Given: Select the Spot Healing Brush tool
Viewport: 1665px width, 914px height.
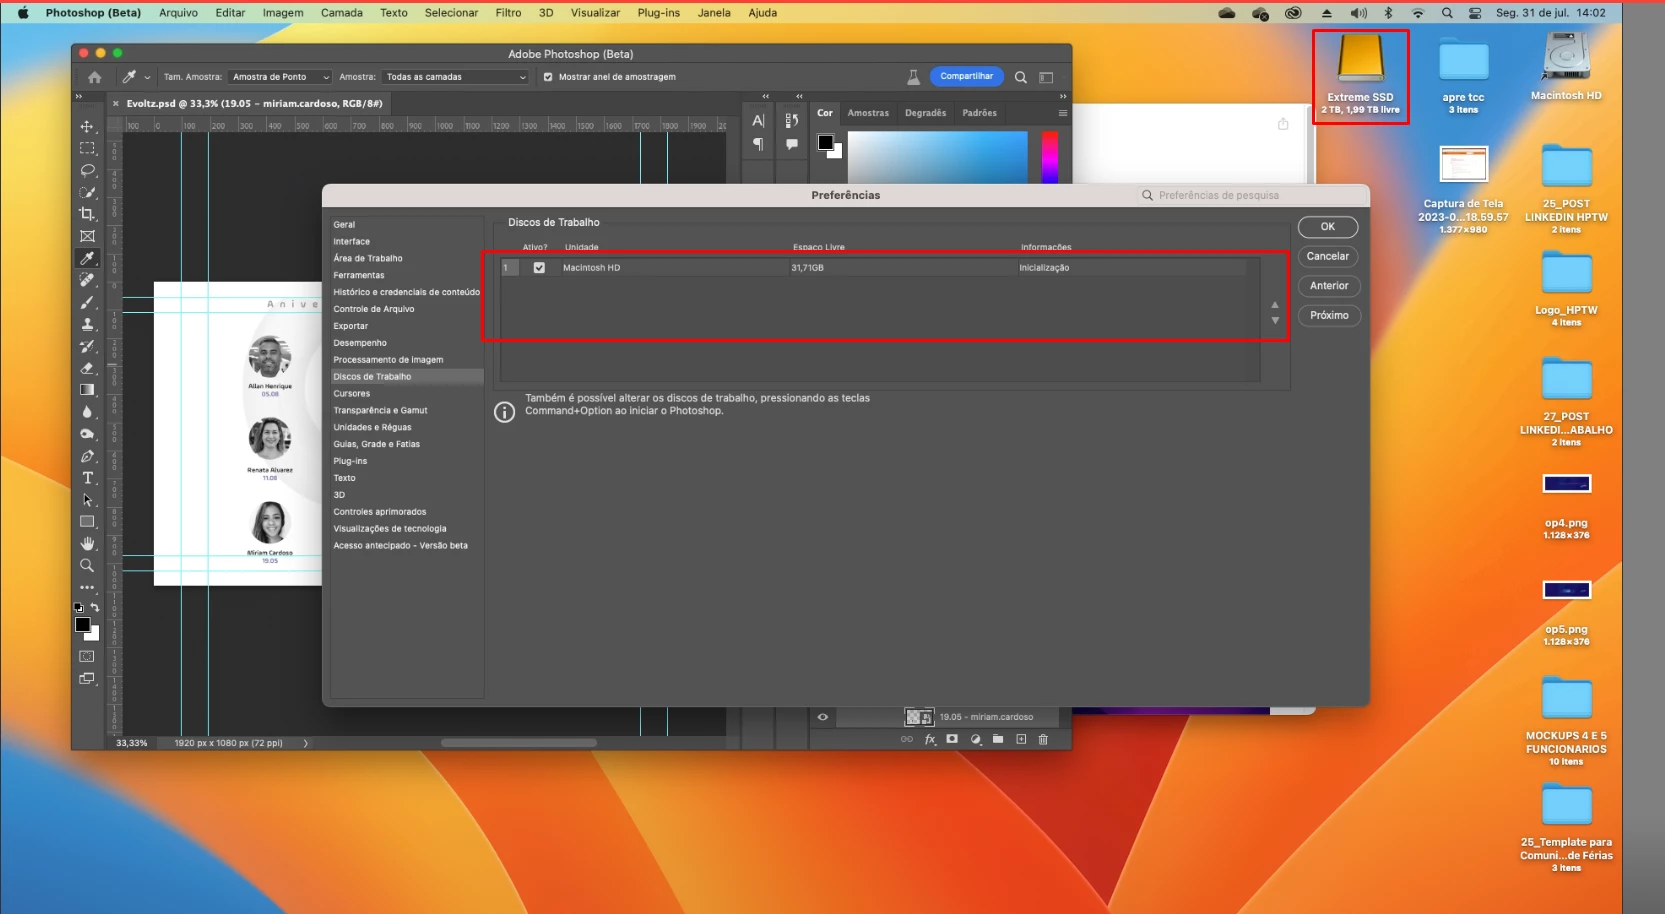Looking at the screenshot, I should click(x=87, y=280).
